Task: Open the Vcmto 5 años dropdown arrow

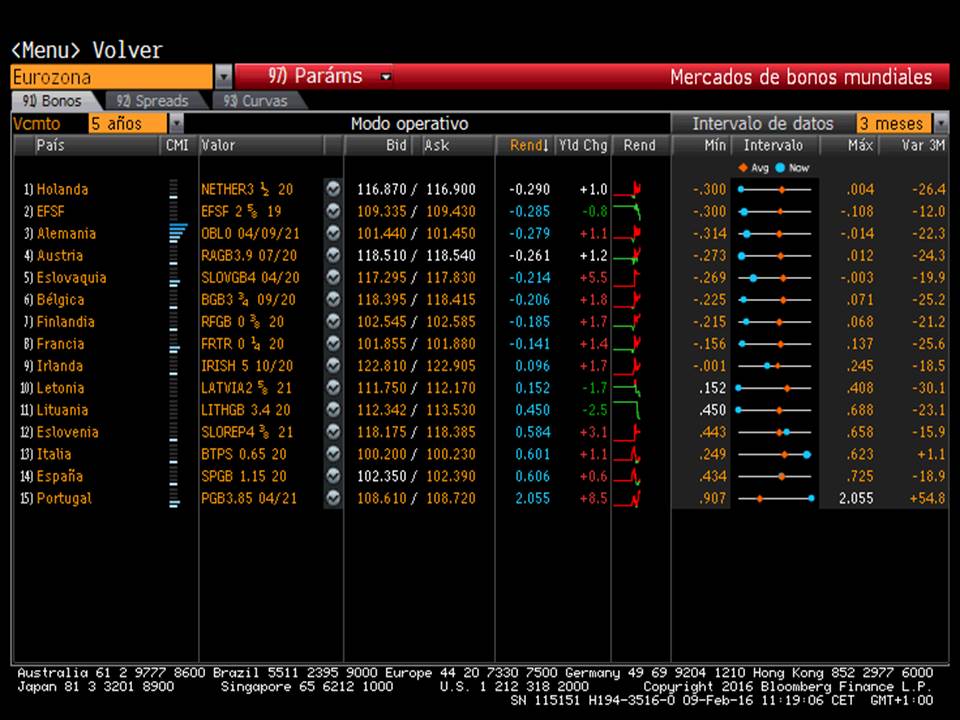Action: 176,124
